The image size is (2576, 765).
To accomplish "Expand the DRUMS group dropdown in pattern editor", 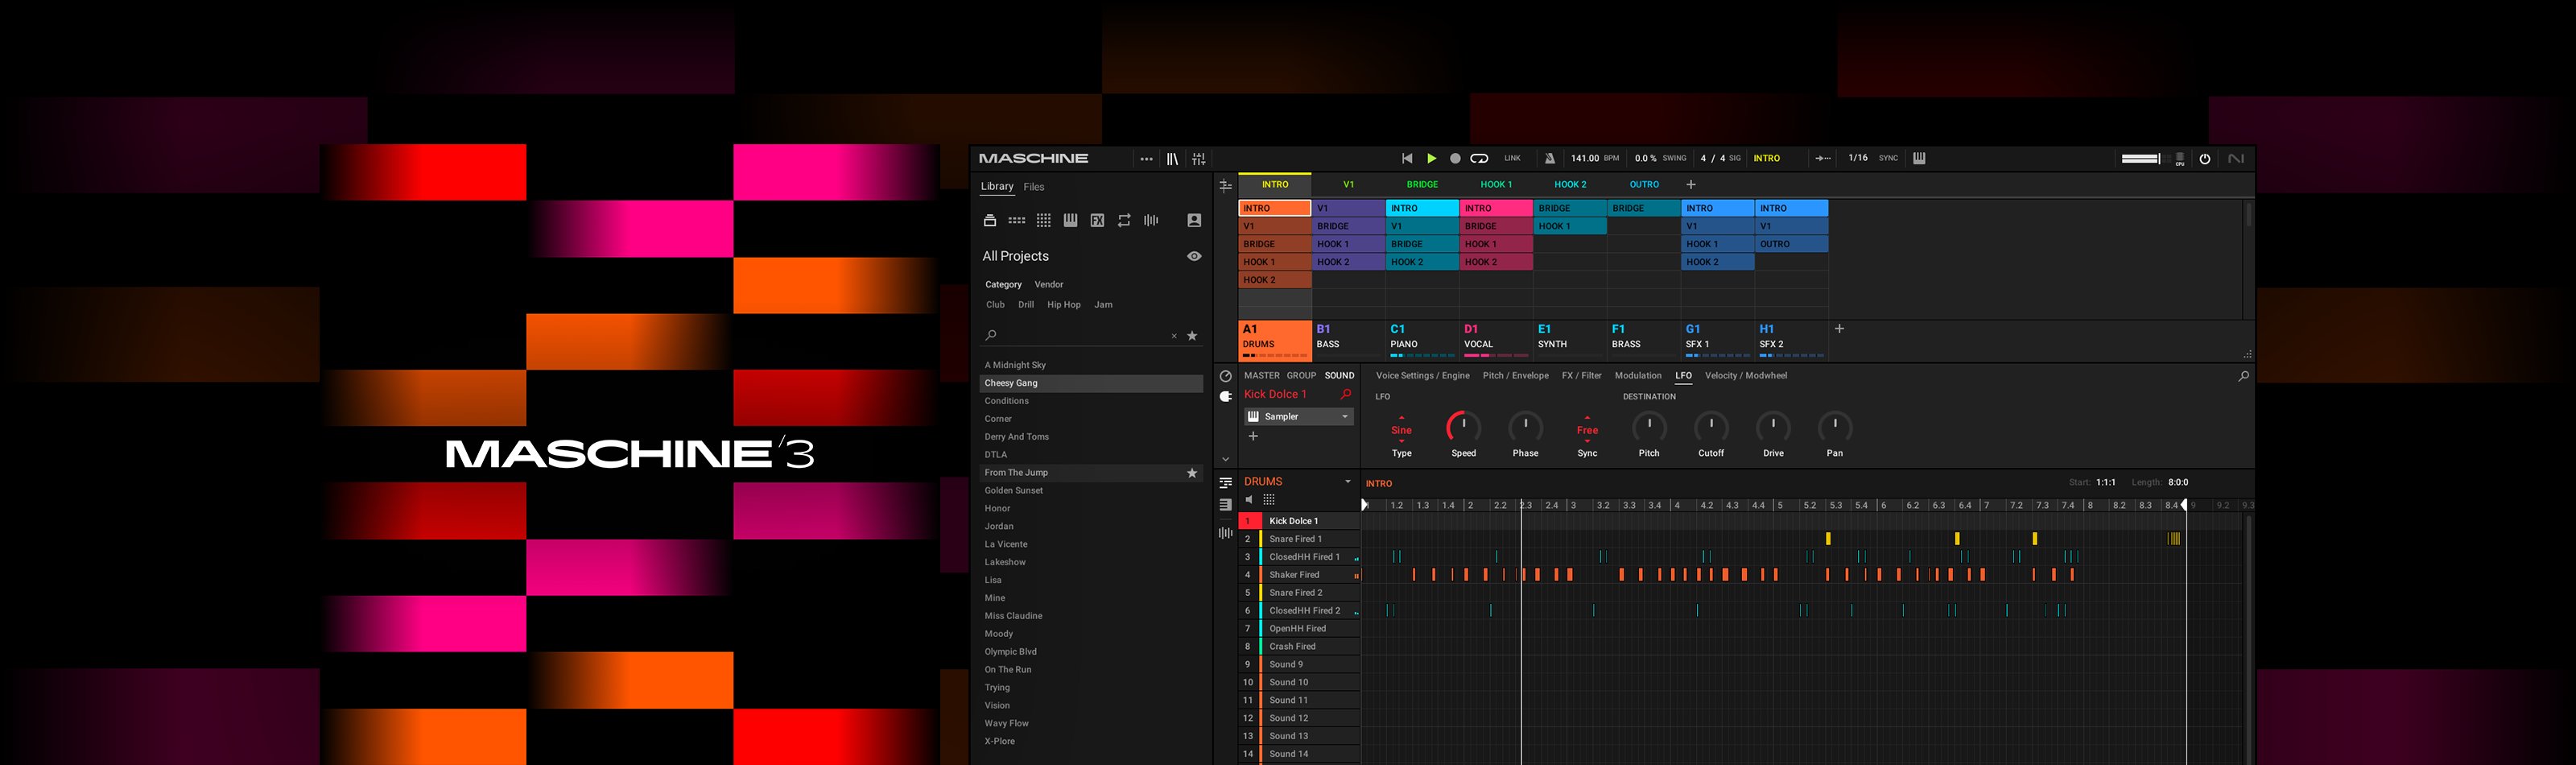I will pyautogui.click(x=1347, y=482).
